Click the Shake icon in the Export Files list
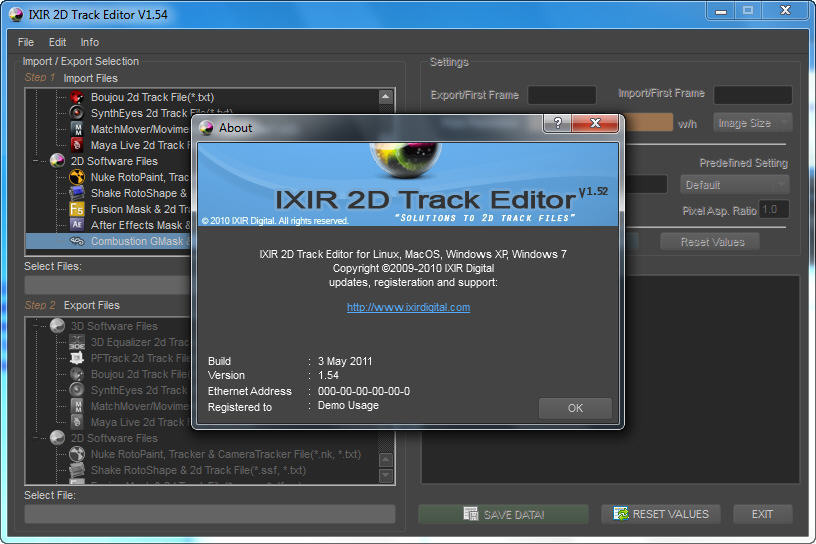Viewport: 816px width, 544px height. click(77, 470)
